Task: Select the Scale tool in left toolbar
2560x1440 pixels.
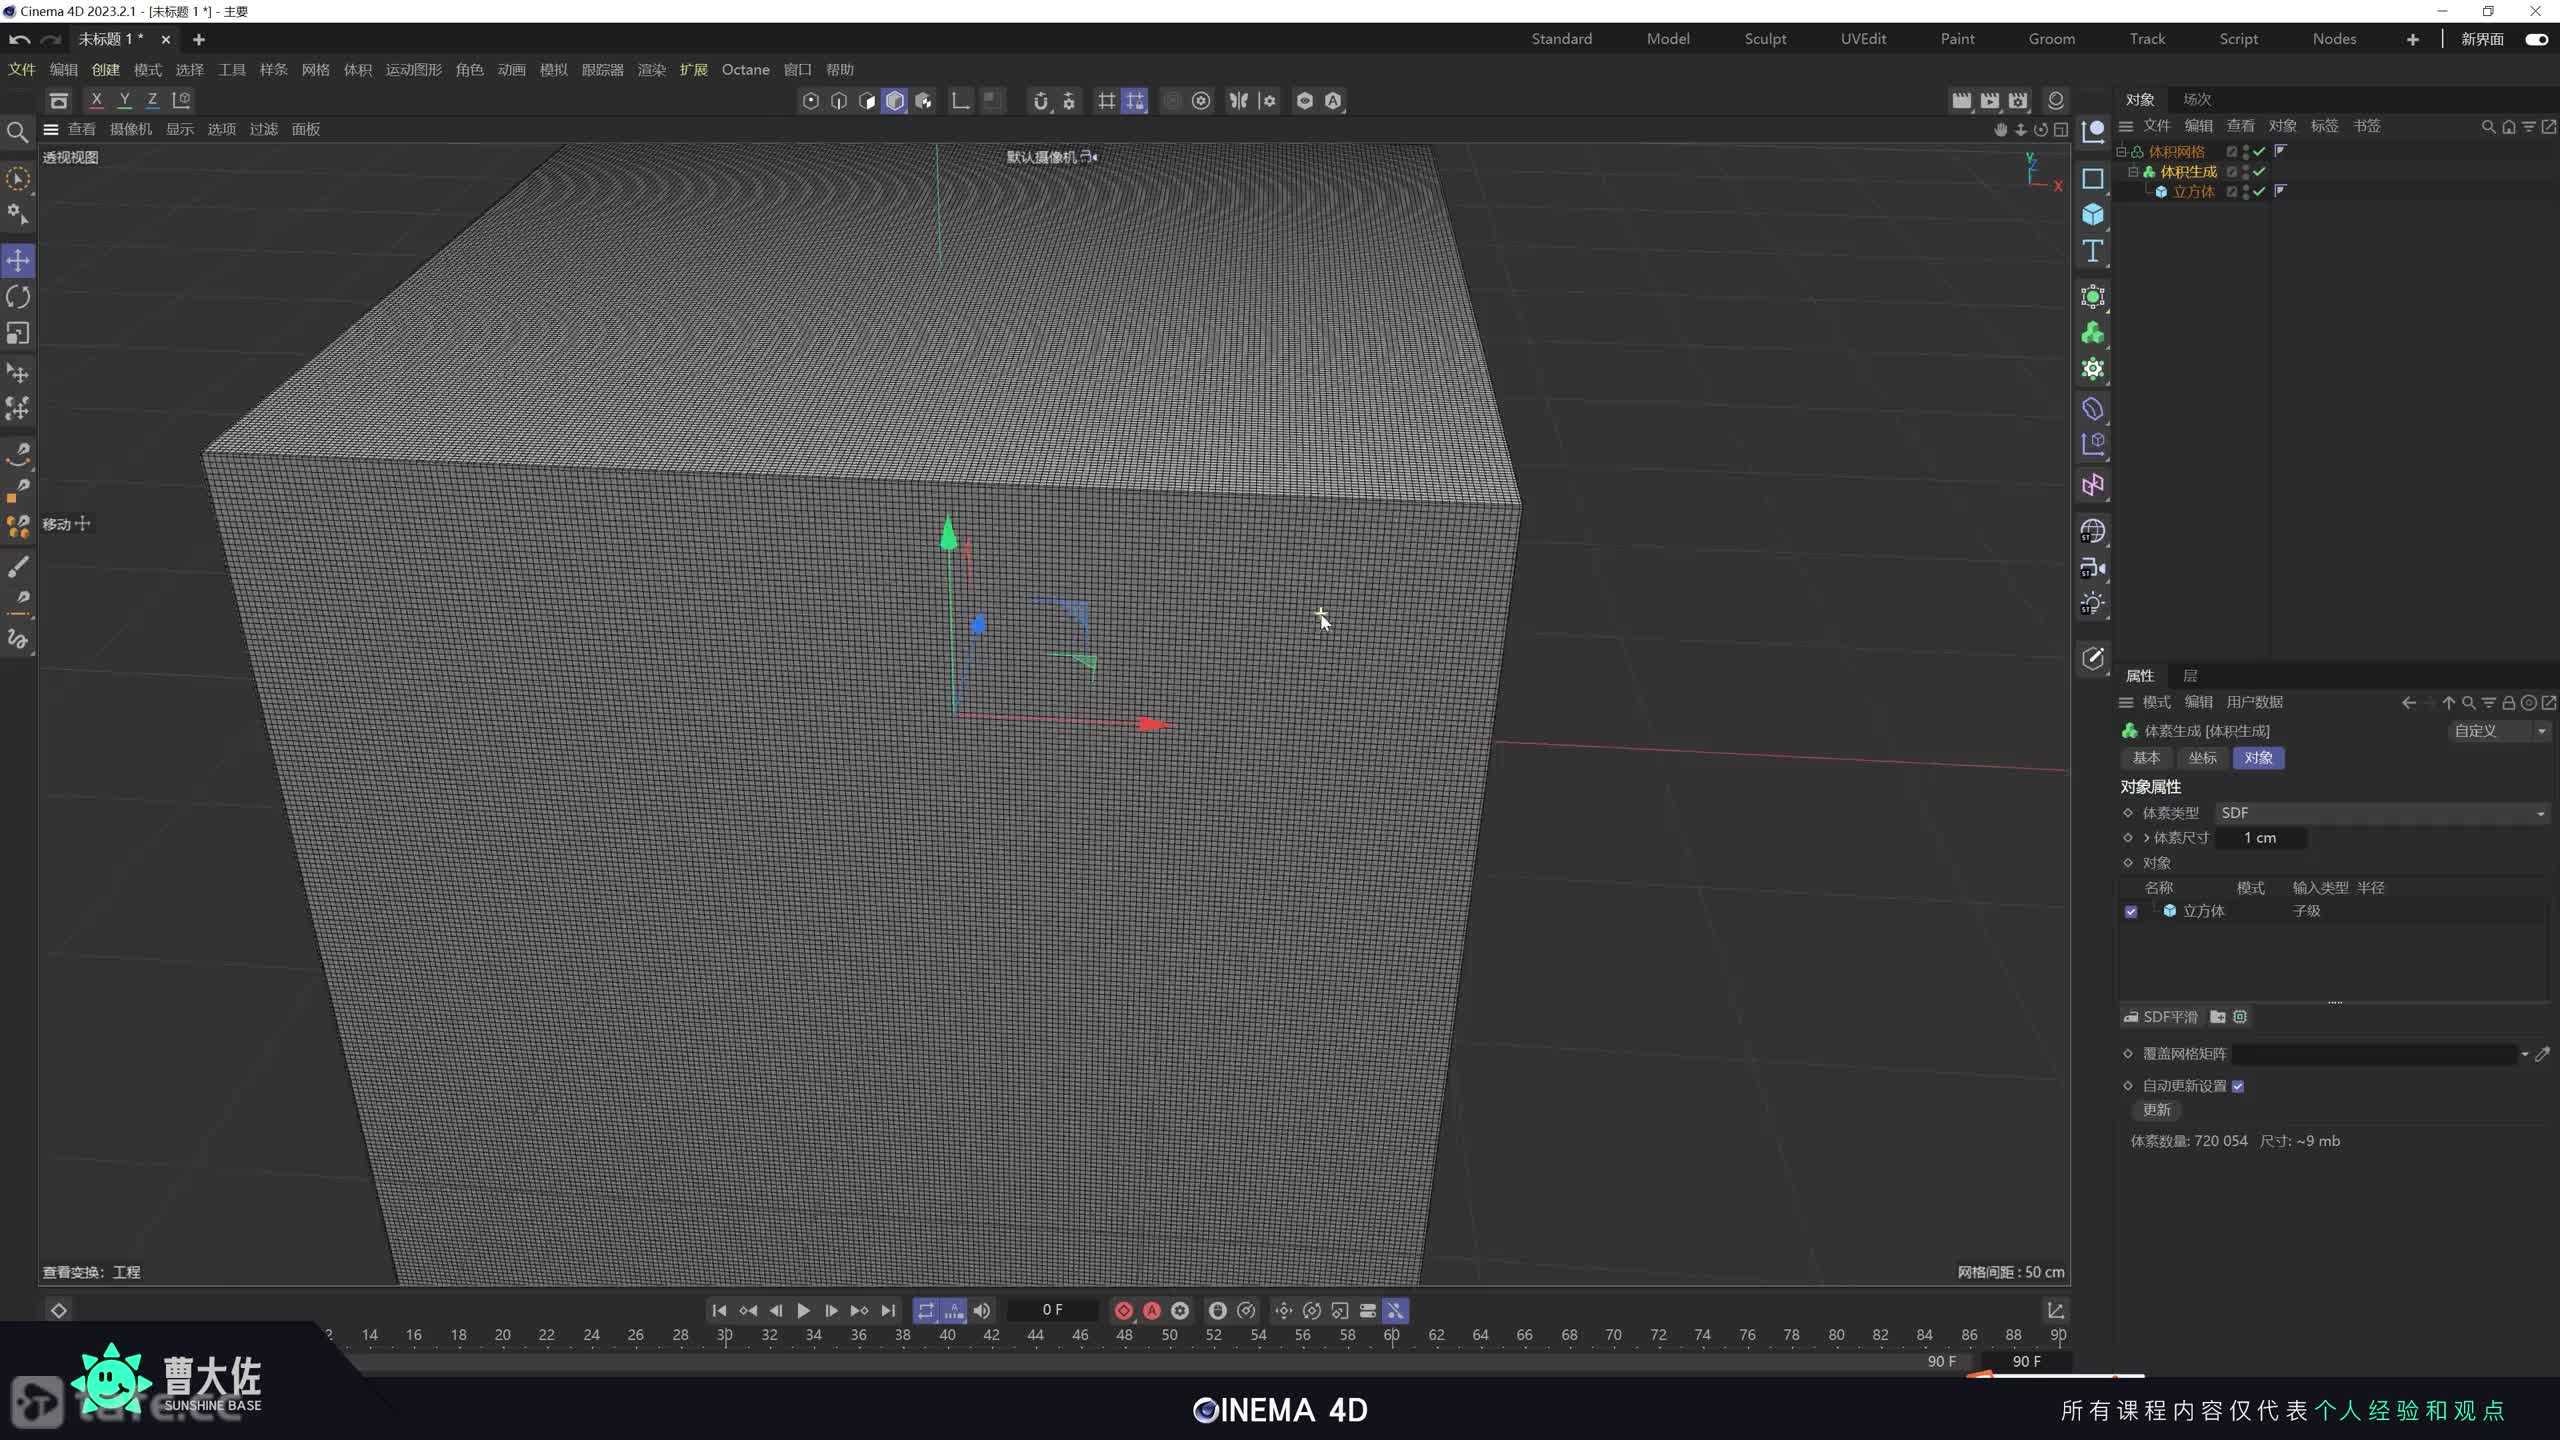Action: coord(18,333)
